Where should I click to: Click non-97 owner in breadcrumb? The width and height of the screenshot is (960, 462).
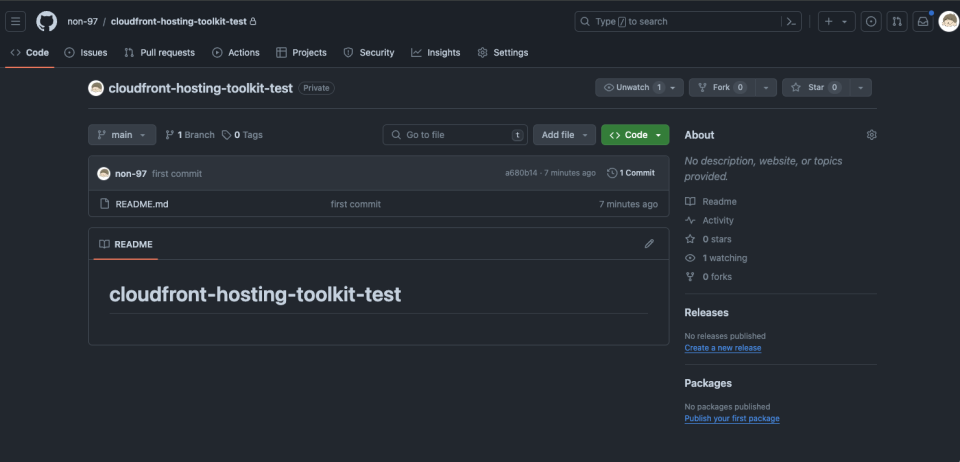pos(83,21)
